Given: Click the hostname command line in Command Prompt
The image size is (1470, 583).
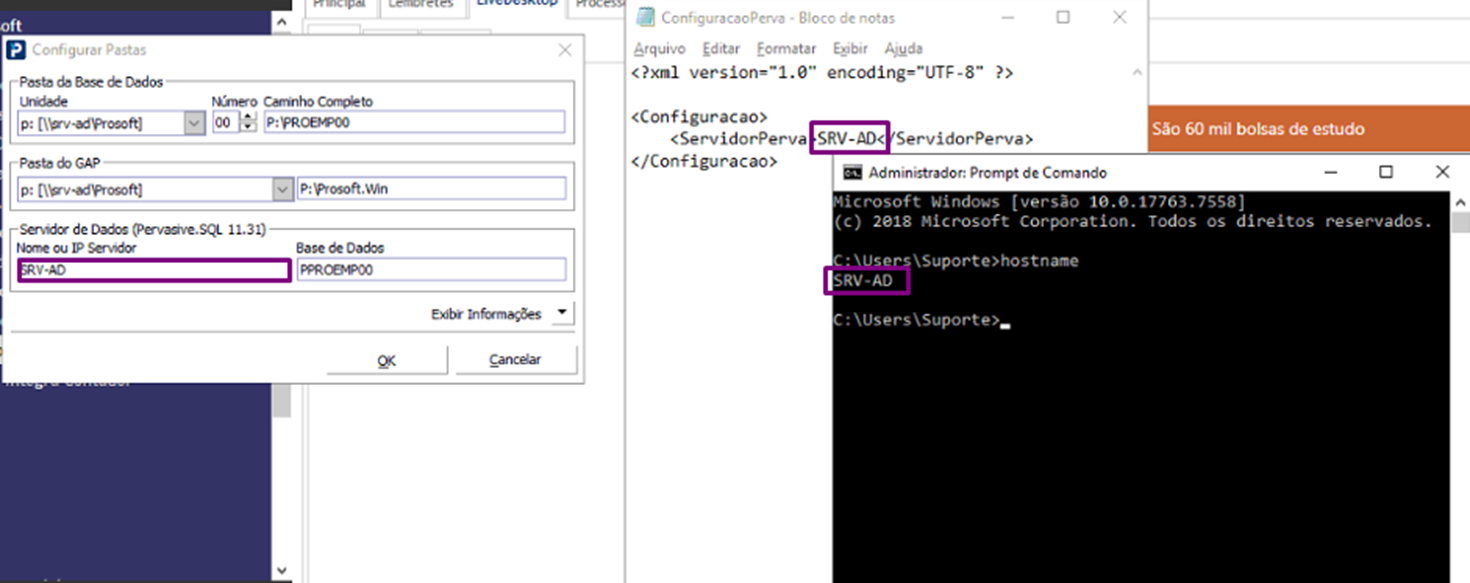Looking at the screenshot, I should (956, 261).
